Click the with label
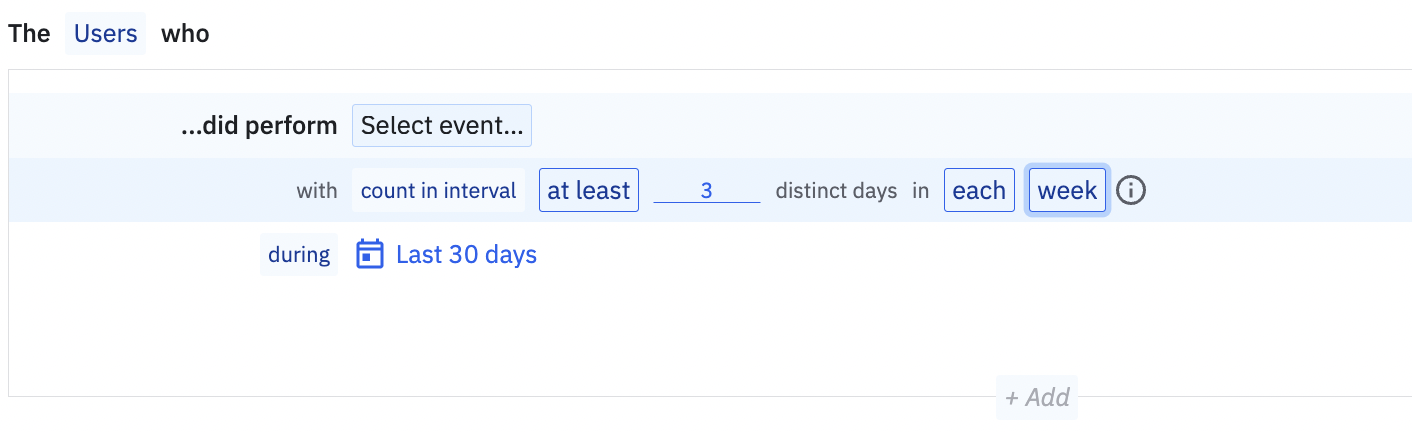 pos(317,190)
